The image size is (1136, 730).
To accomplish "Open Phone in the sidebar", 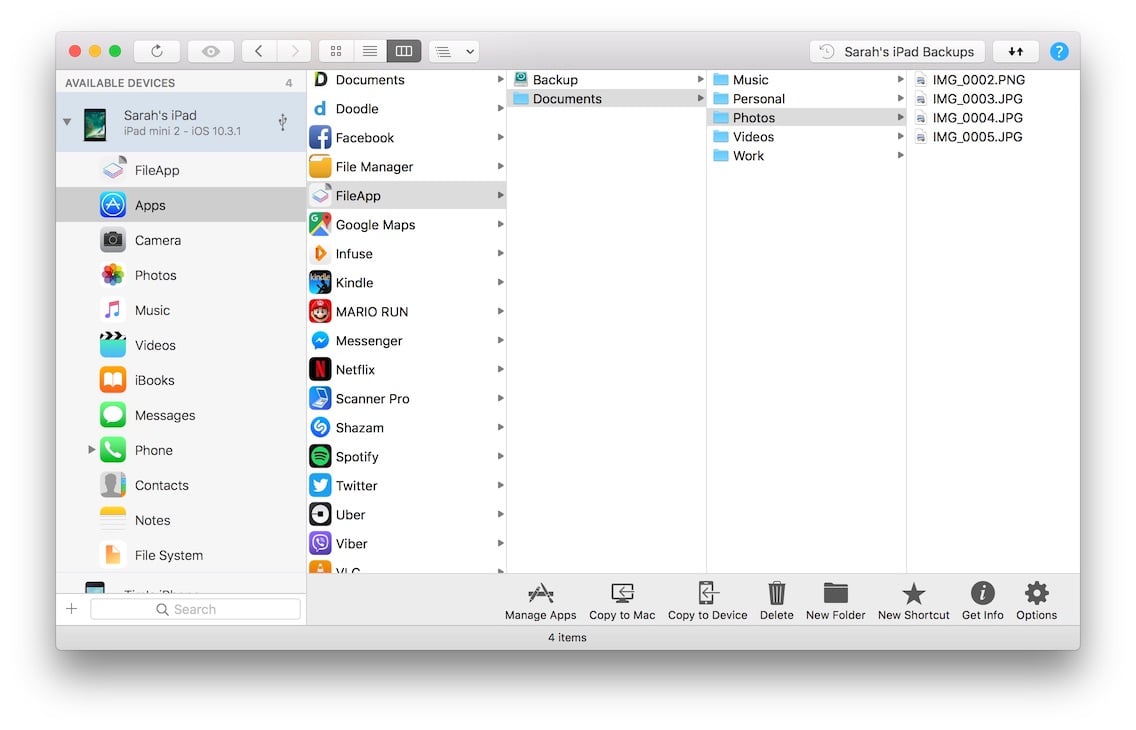I will (x=181, y=450).
